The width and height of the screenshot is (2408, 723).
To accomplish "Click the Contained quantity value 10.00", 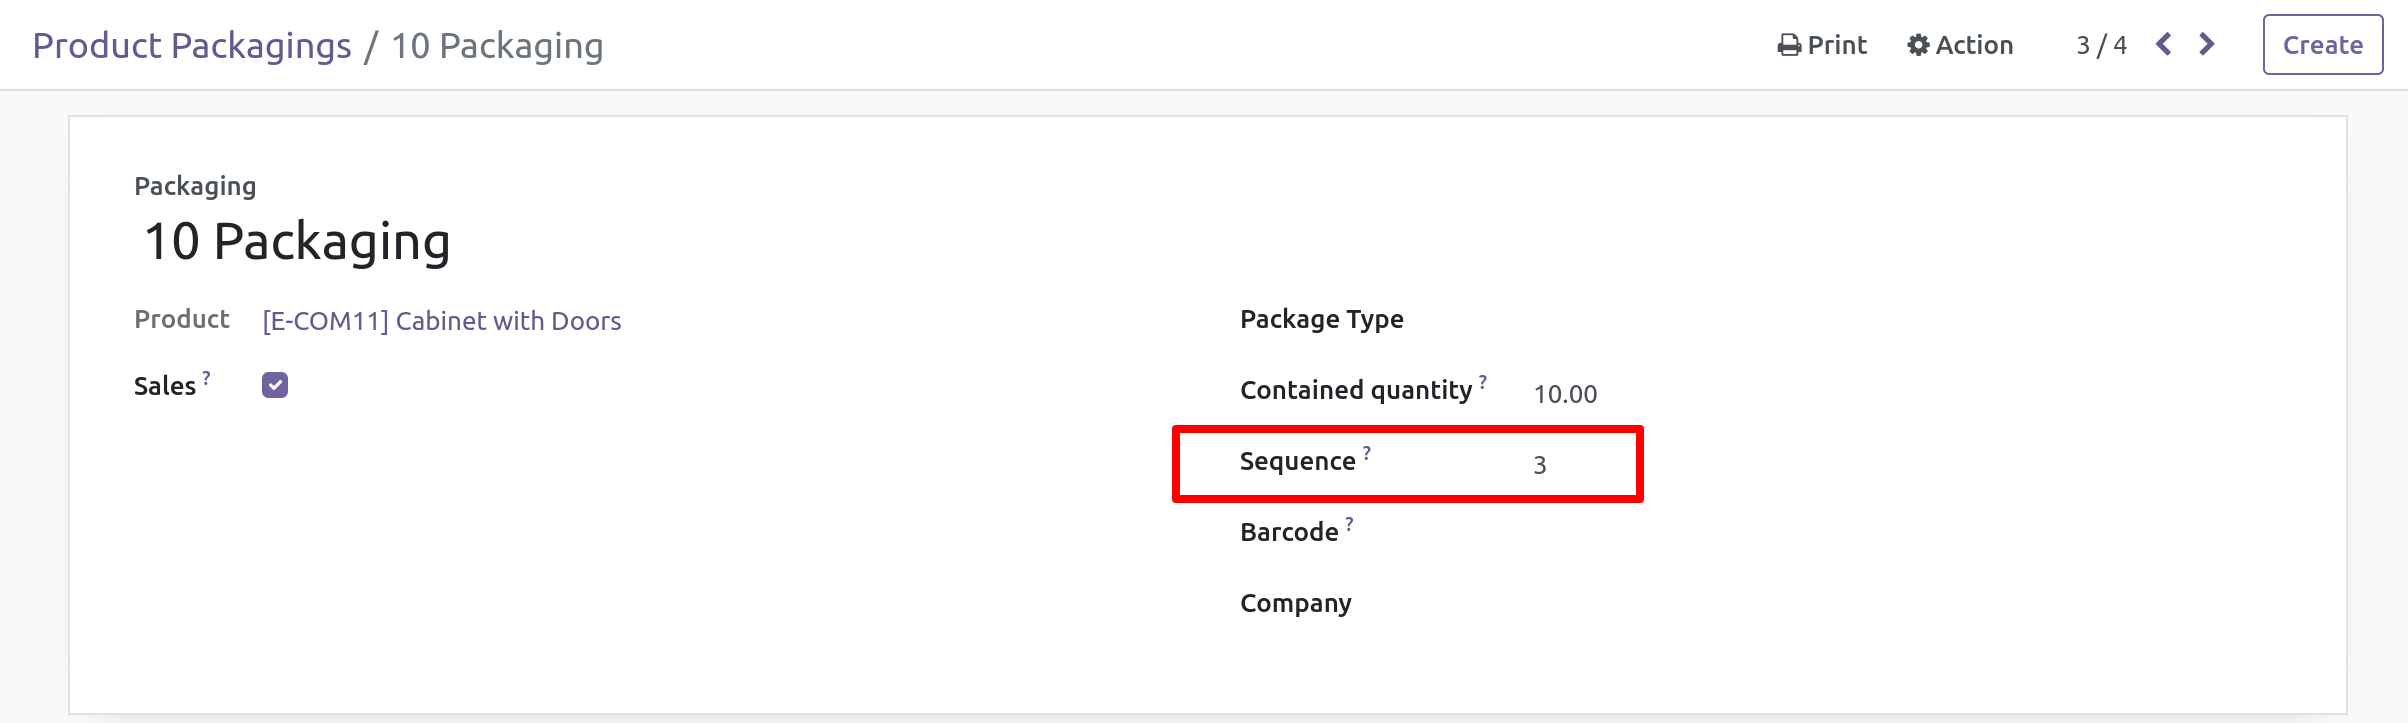I will 1565,394.
